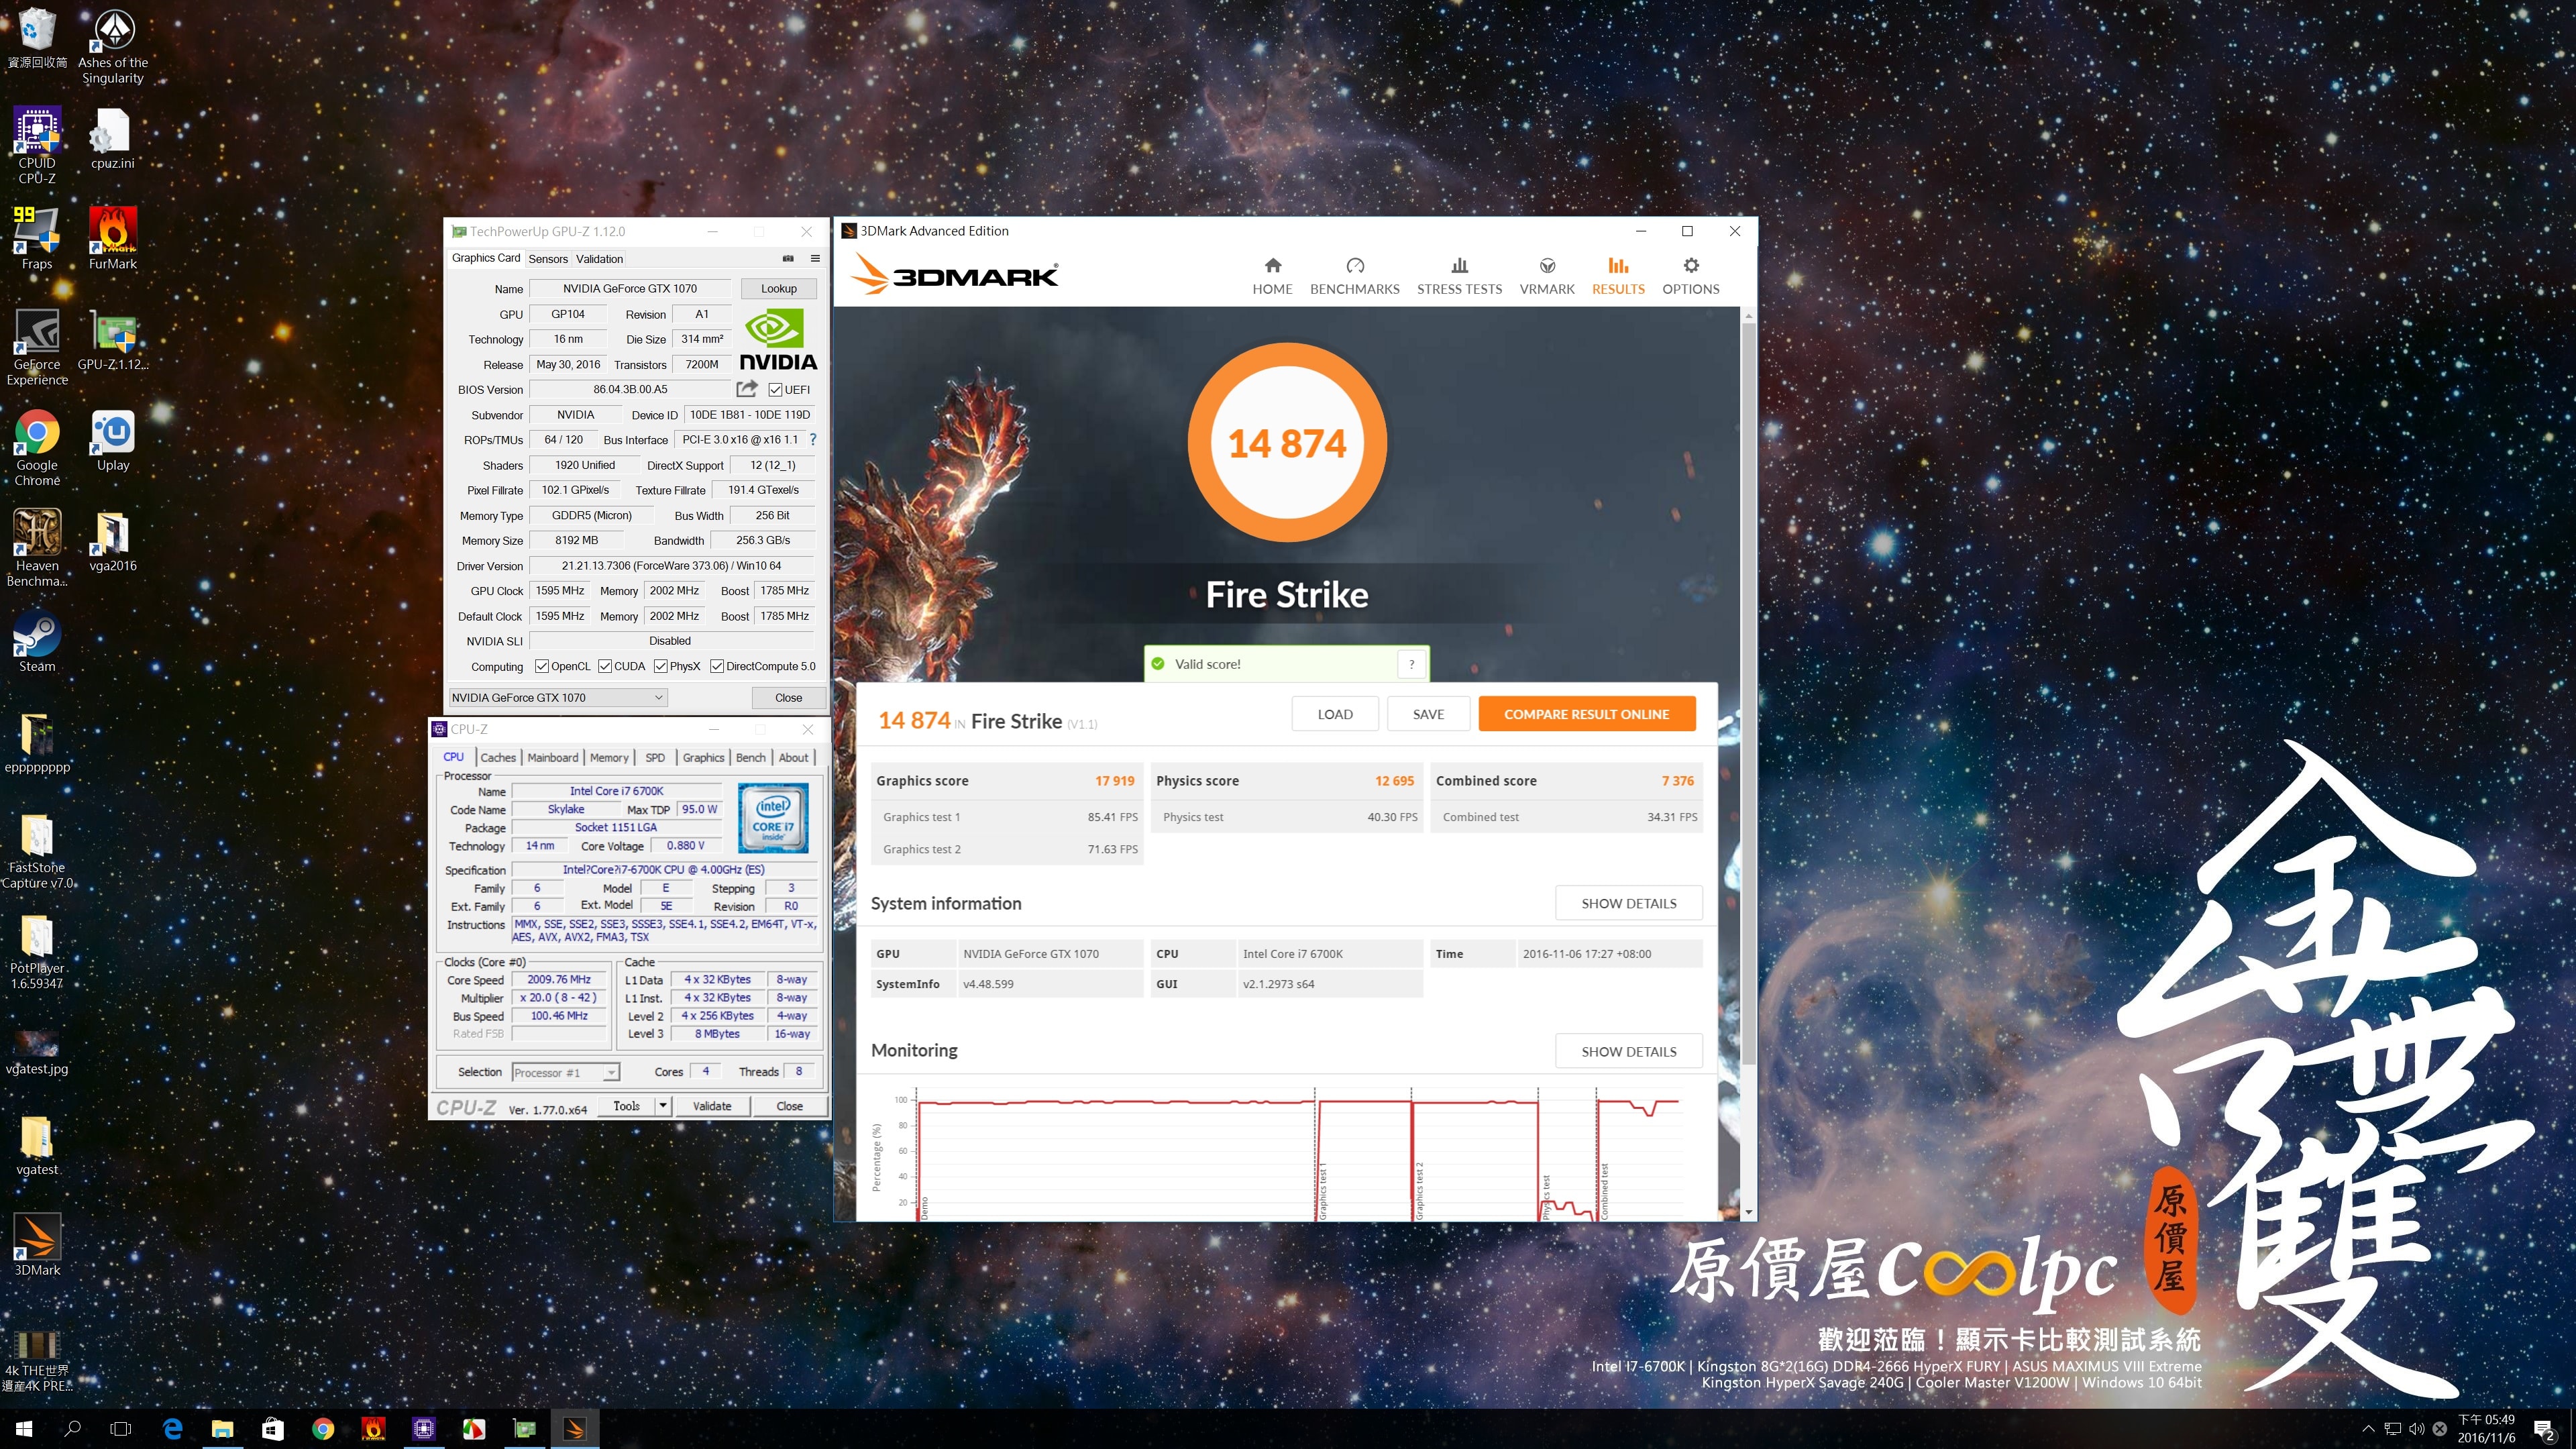2576x1449 pixels.
Task: Click the taskbar clock showing 05:49
Action: point(2486,1428)
